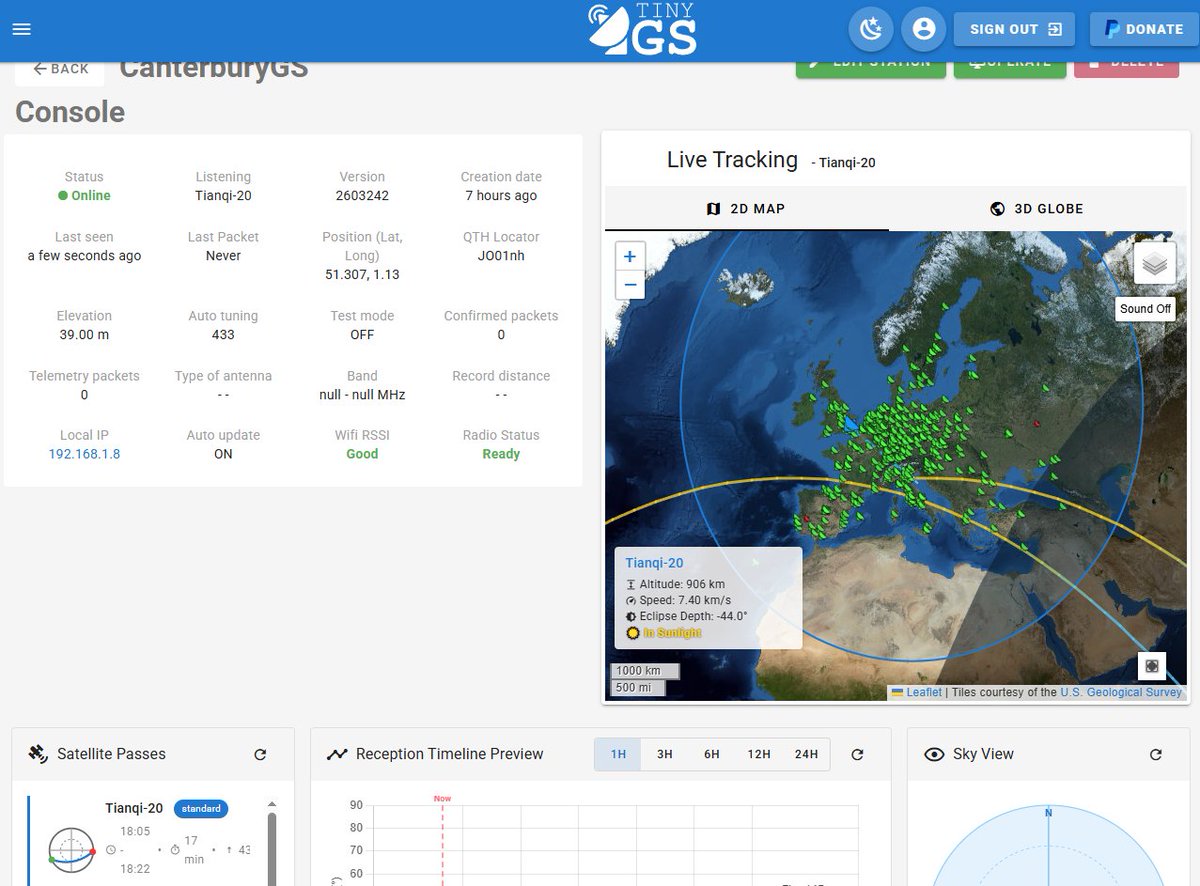Zoom out on the map
1200x886 pixels.
tap(630, 285)
